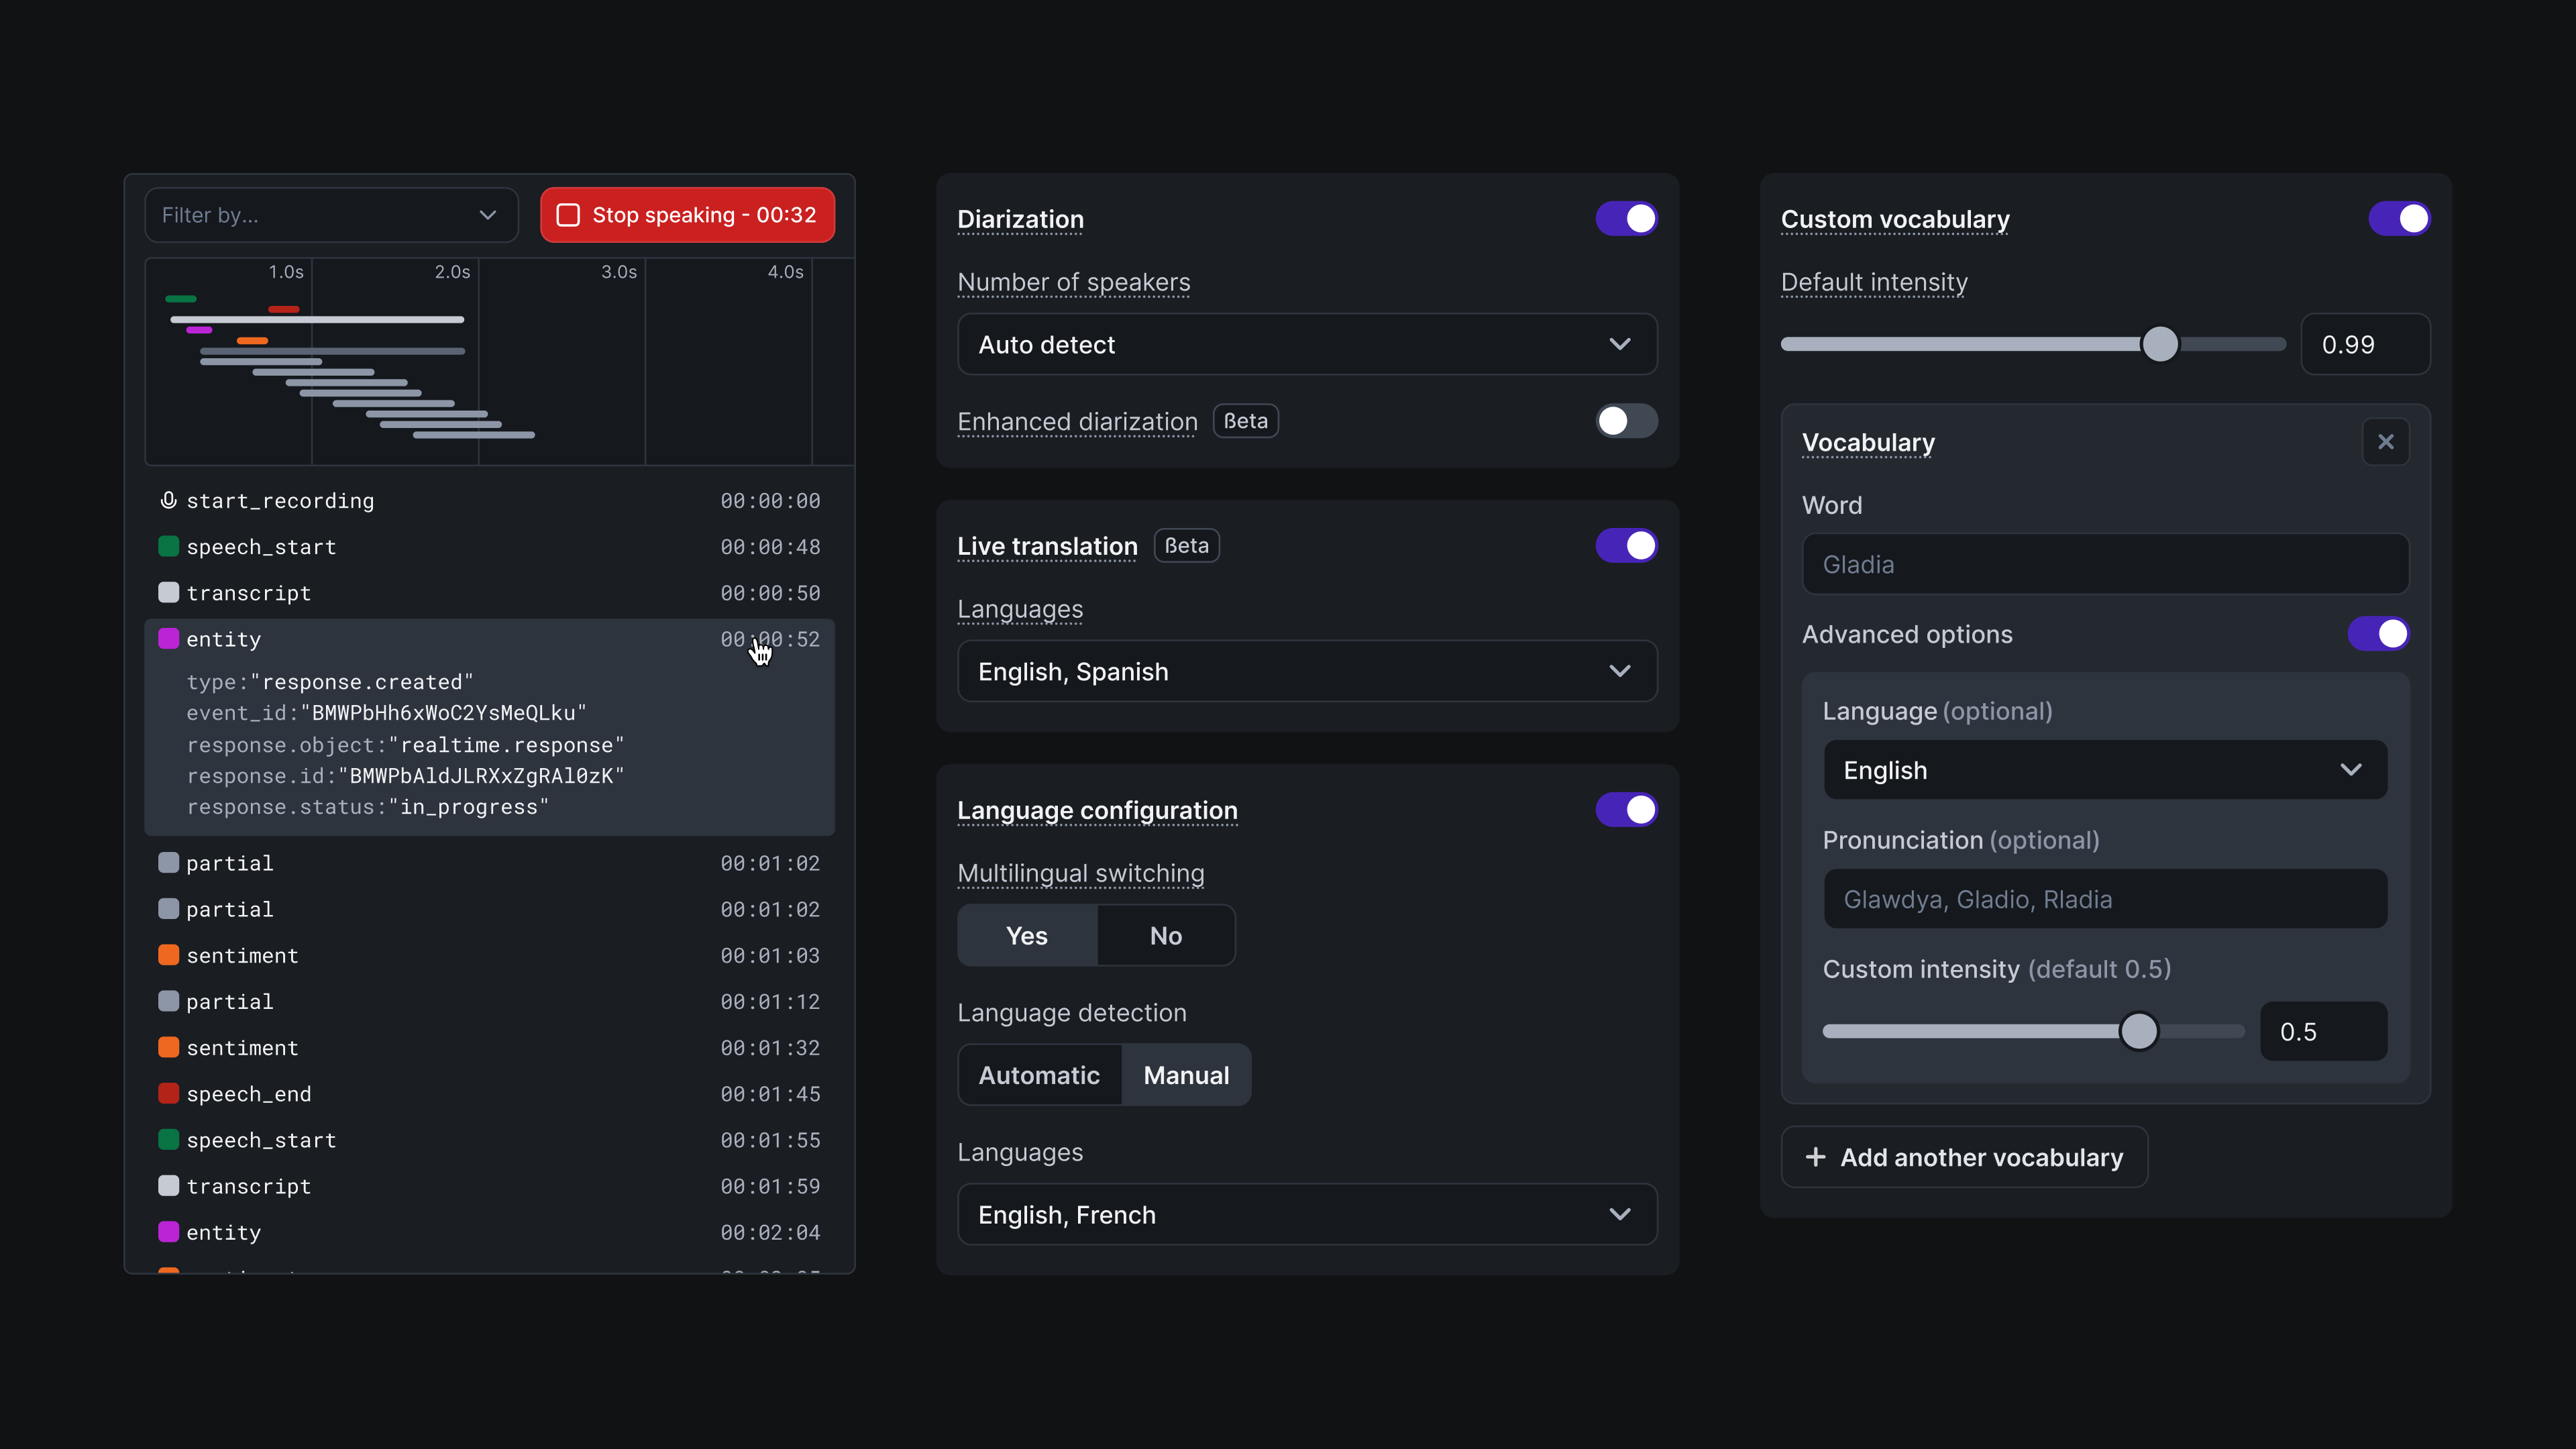Click the green dot beside speech_start event
2576x1449 pixels.
point(168,546)
